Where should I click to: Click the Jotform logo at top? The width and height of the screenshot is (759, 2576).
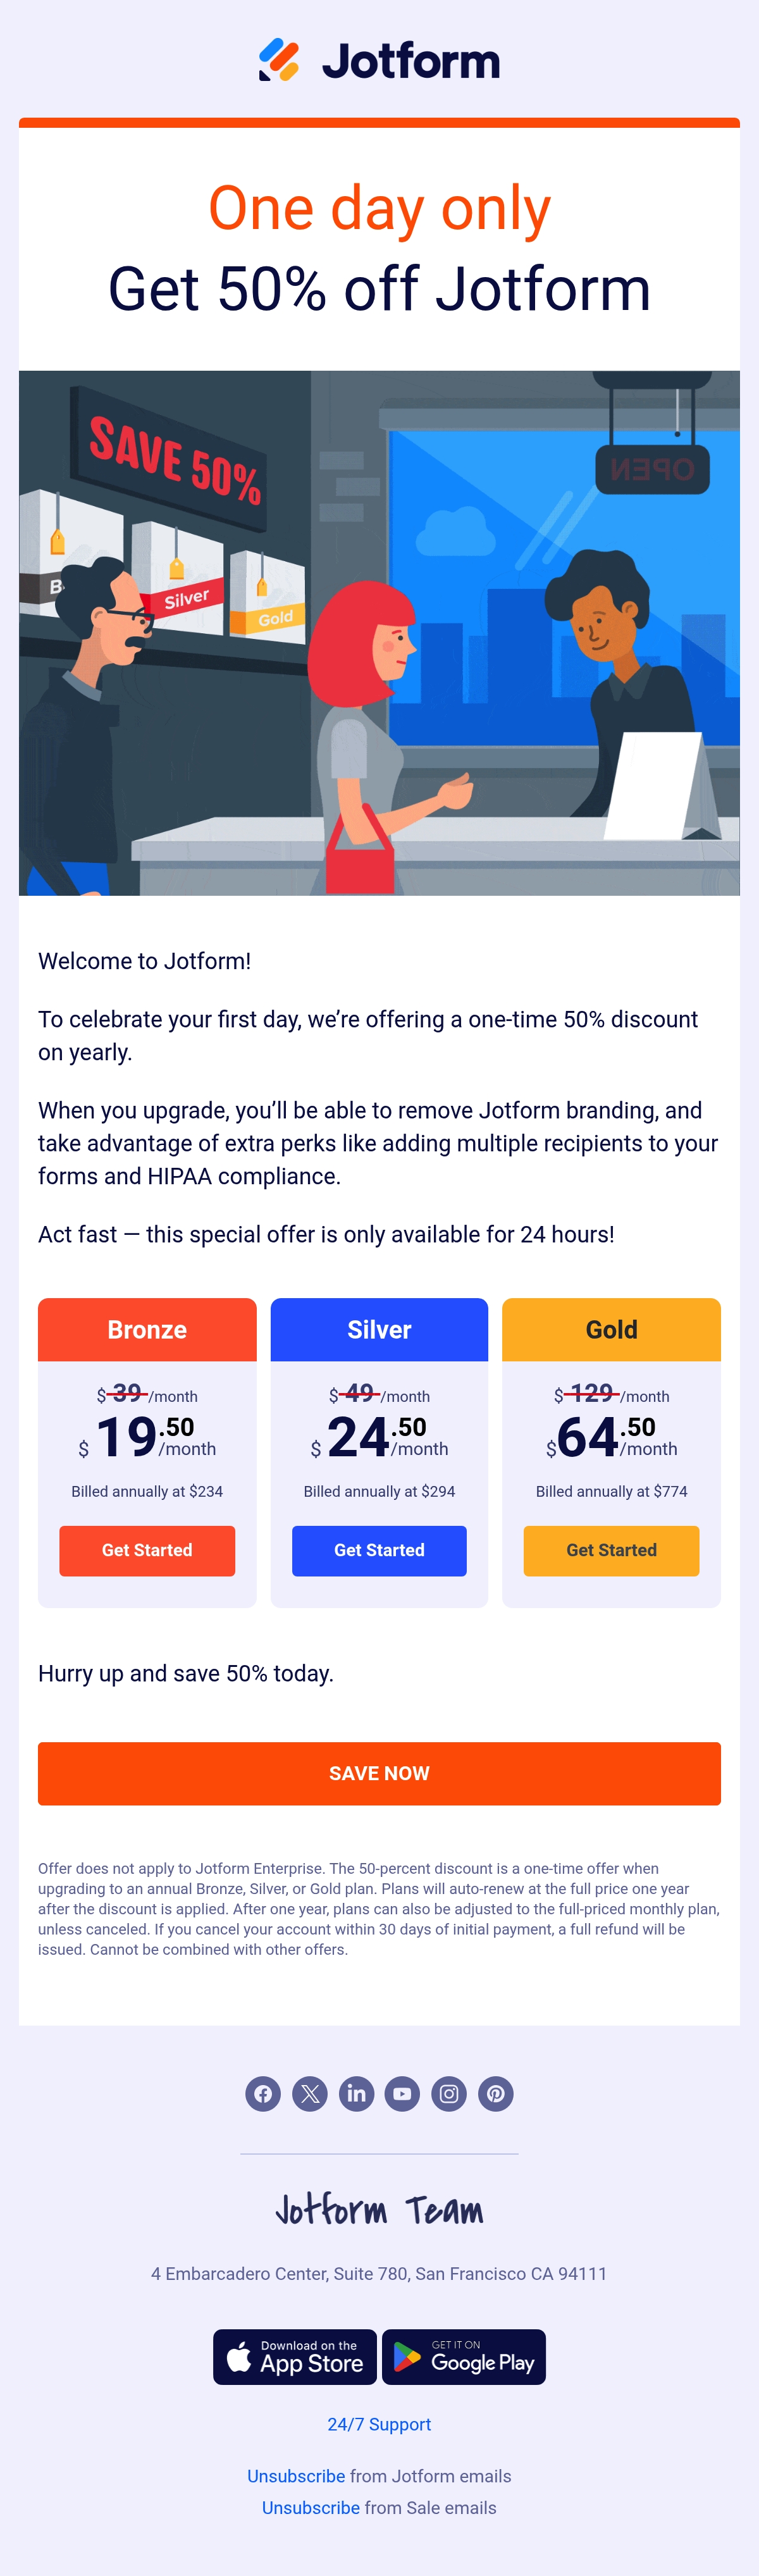pos(379,60)
